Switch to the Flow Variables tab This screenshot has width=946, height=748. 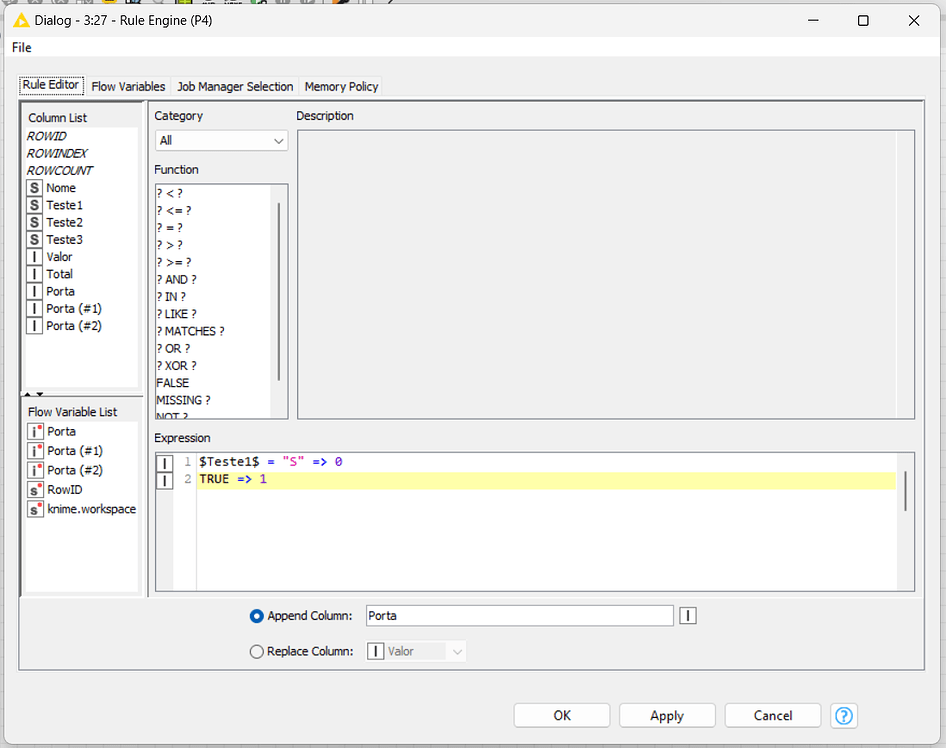pyautogui.click(x=128, y=86)
